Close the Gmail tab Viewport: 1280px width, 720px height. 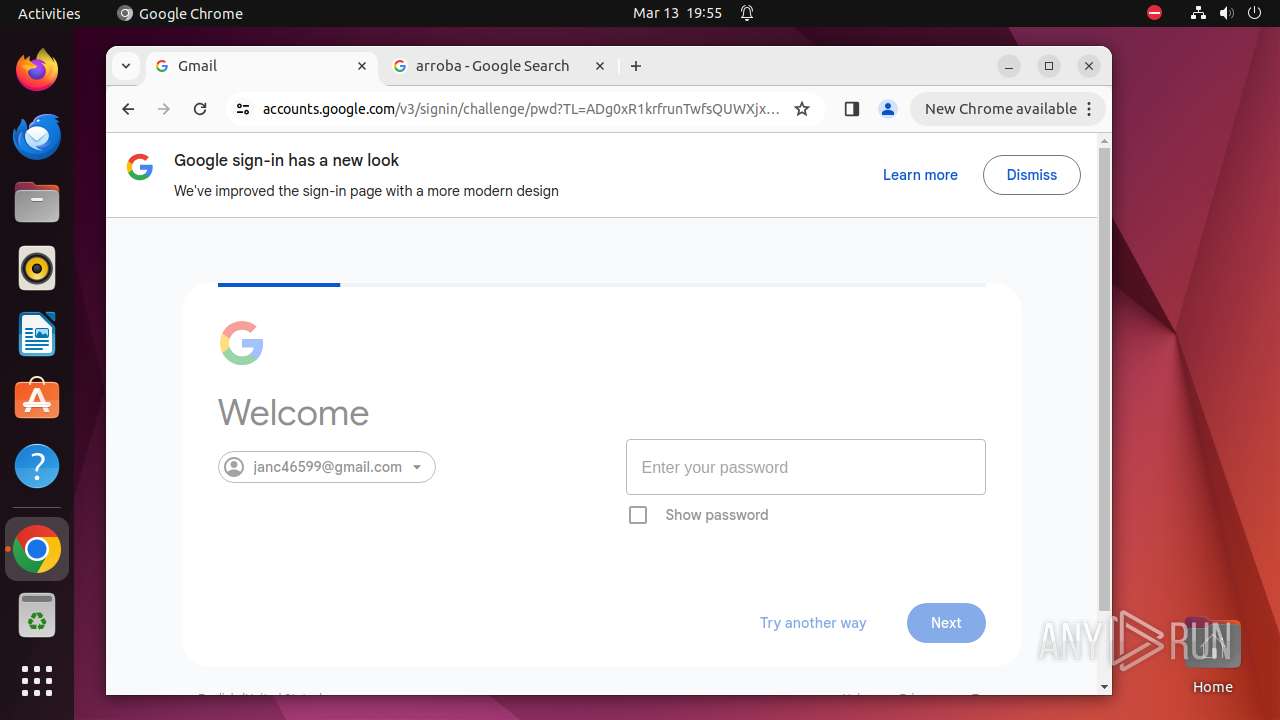click(362, 66)
